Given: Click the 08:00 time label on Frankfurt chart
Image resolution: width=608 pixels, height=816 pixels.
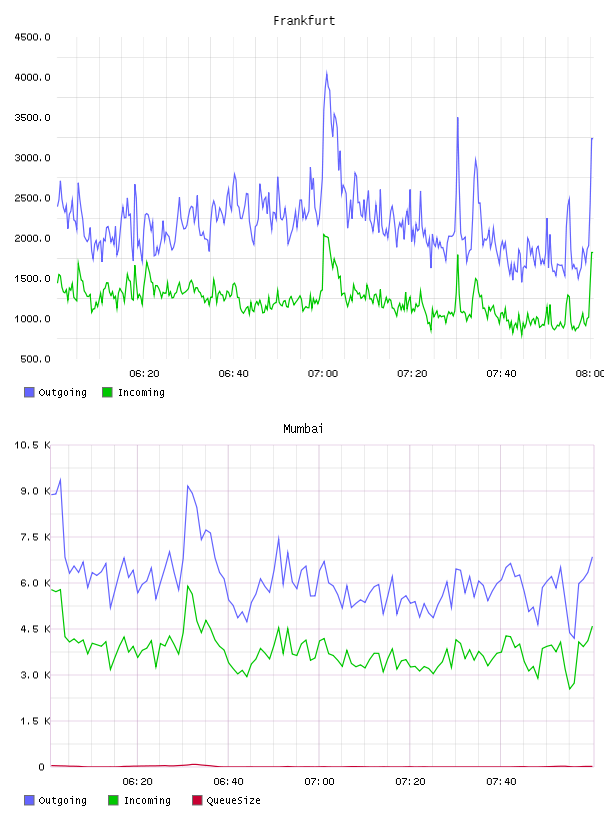Looking at the screenshot, I should click(590, 373).
